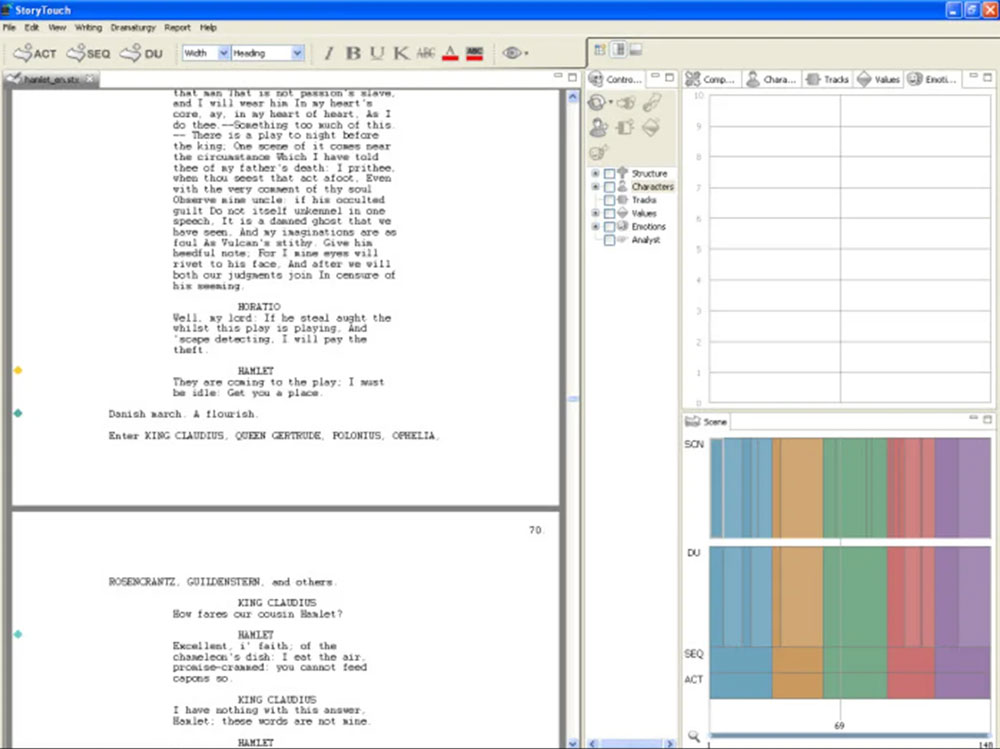Click the orange act block in SCN timeline

(797, 488)
